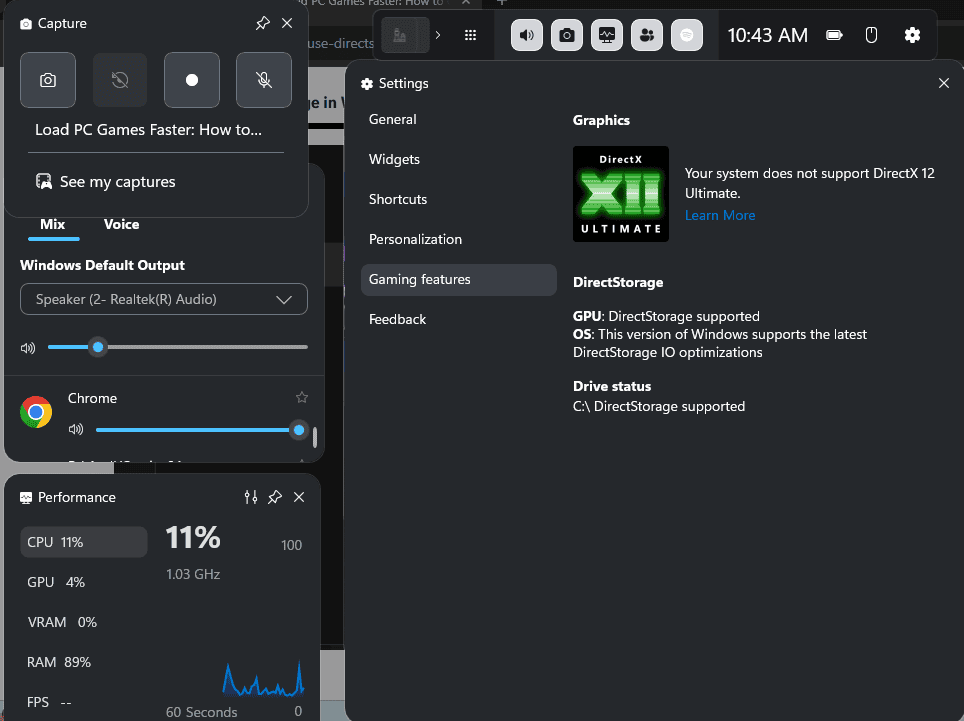The width and height of the screenshot is (964, 721).
Task: Open See my captures
Action: pos(105,182)
